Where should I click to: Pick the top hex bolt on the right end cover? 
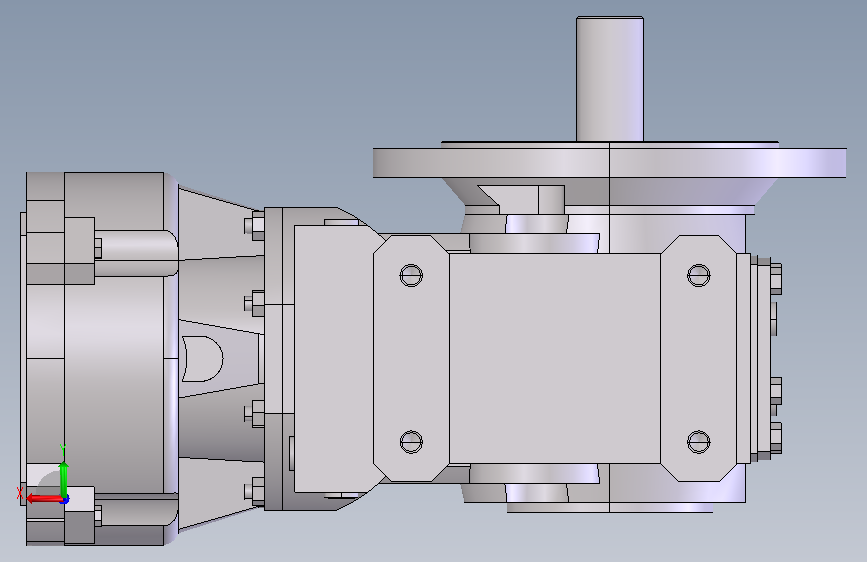(x=775, y=279)
